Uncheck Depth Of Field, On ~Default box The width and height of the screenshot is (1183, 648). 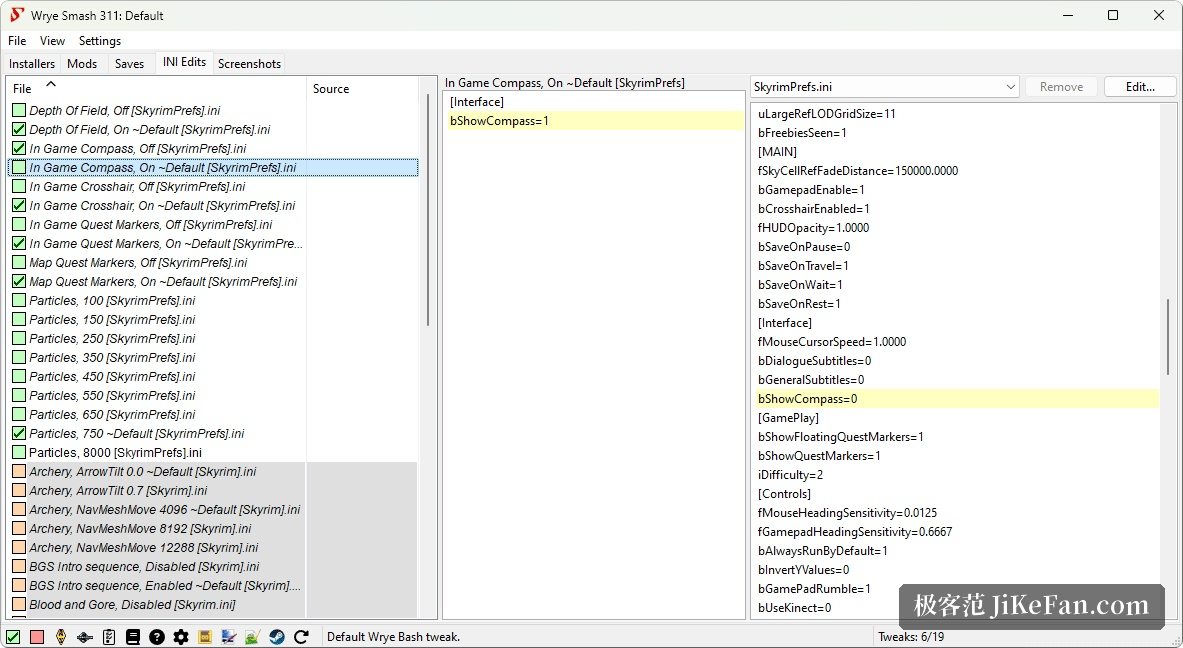pyautogui.click(x=19, y=129)
